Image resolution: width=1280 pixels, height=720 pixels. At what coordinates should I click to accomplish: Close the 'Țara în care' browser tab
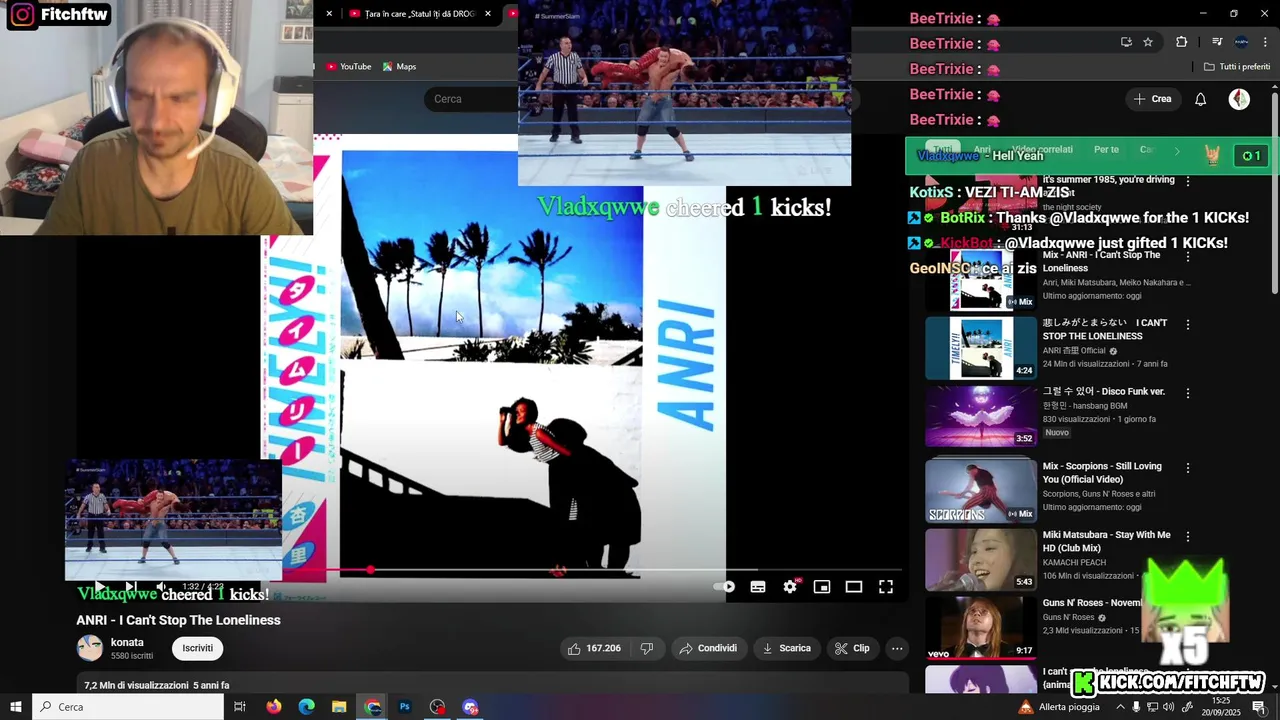pos(488,14)
